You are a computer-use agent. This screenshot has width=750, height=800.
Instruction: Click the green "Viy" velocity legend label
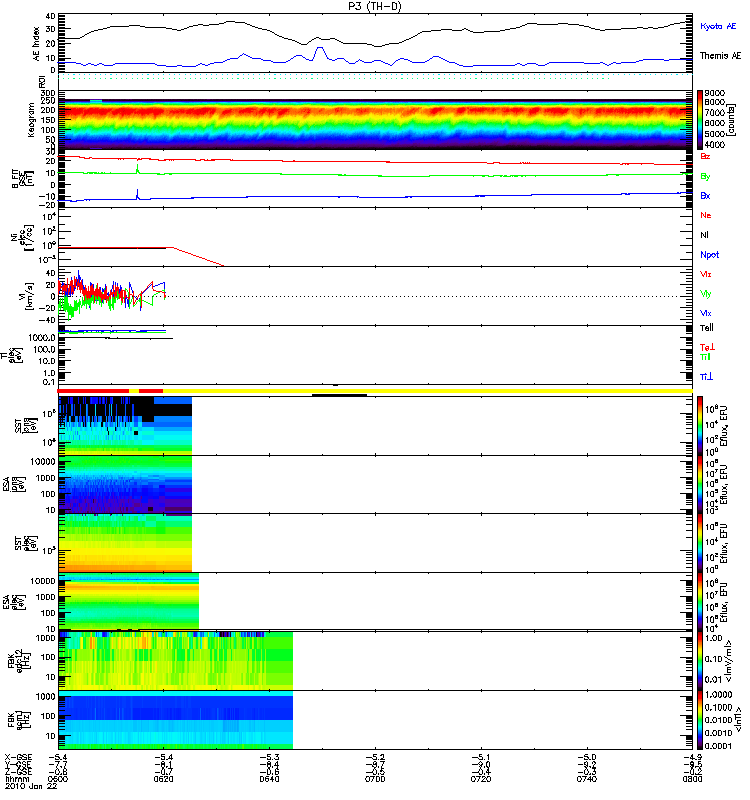point(706,294)
